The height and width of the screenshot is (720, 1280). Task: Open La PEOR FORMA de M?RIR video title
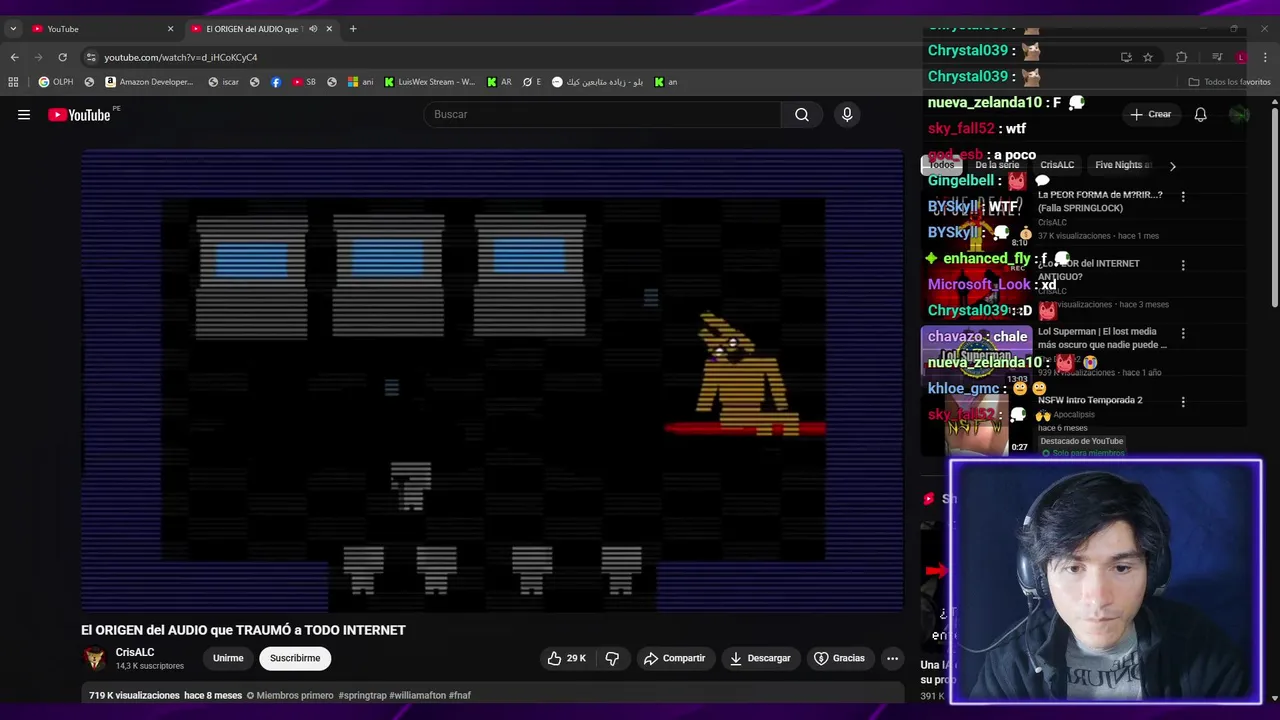1100,201
